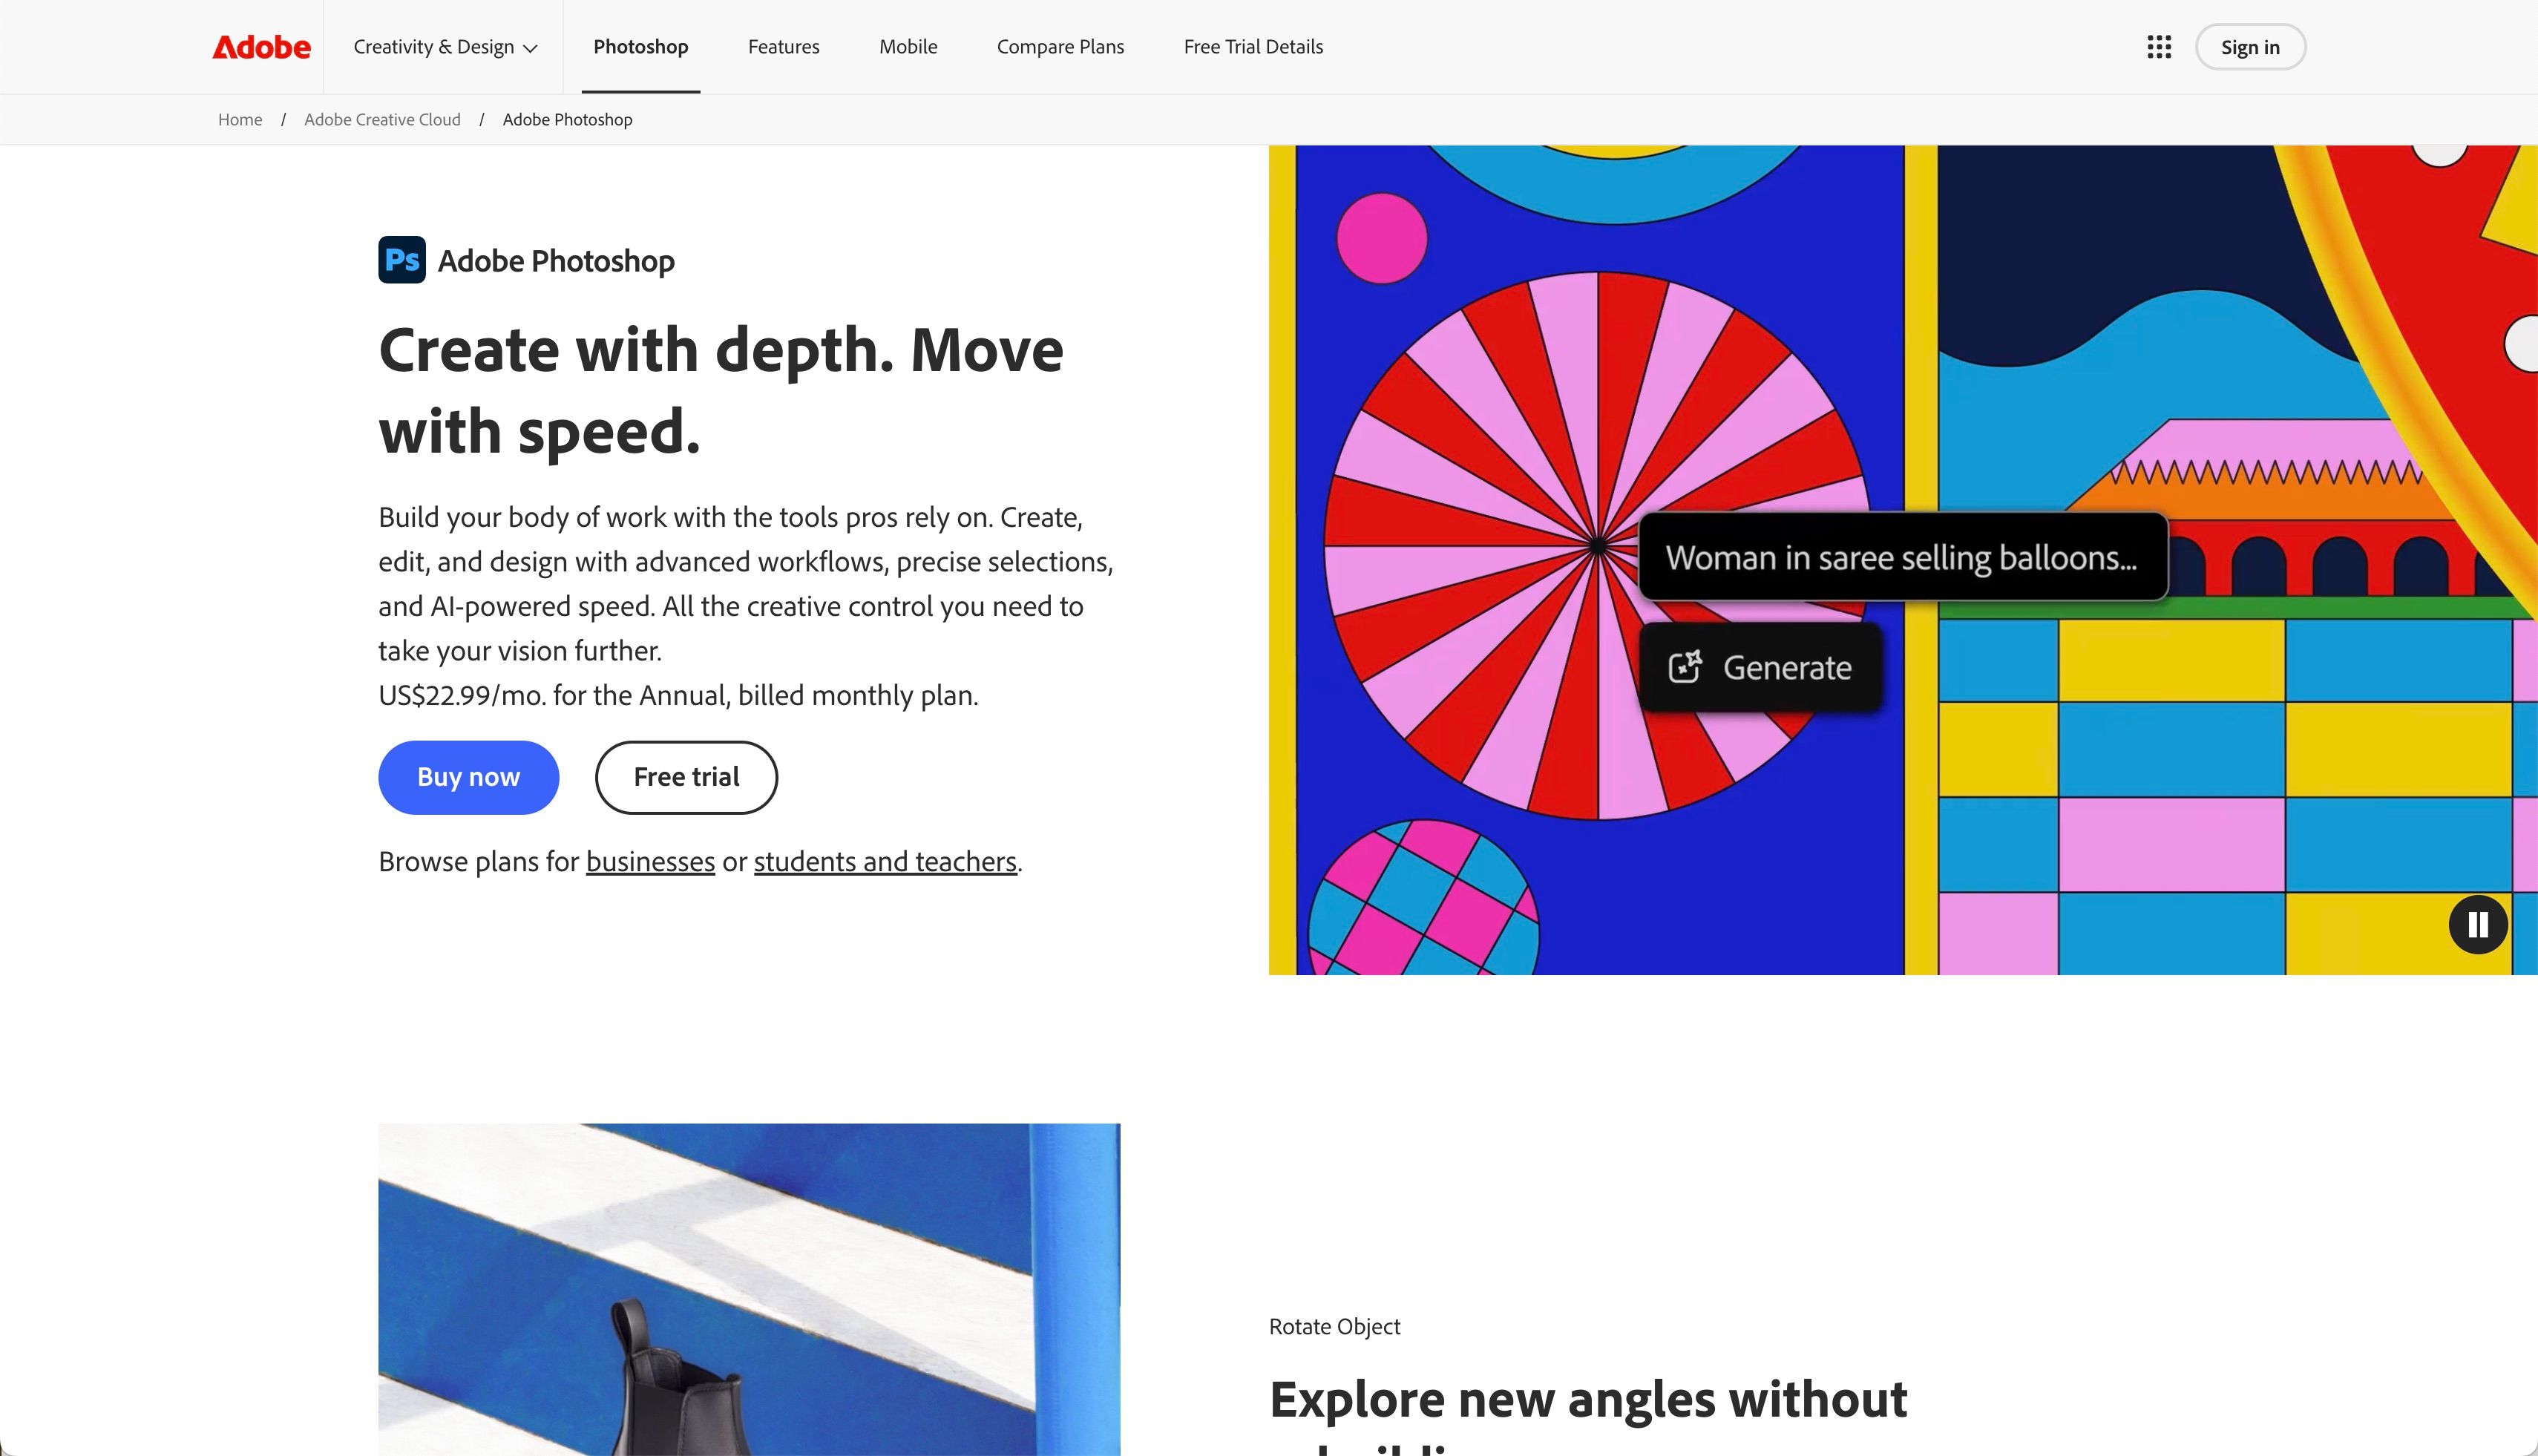Open the Features tab
The image size is (2538, 1456).
coord(784,47)
